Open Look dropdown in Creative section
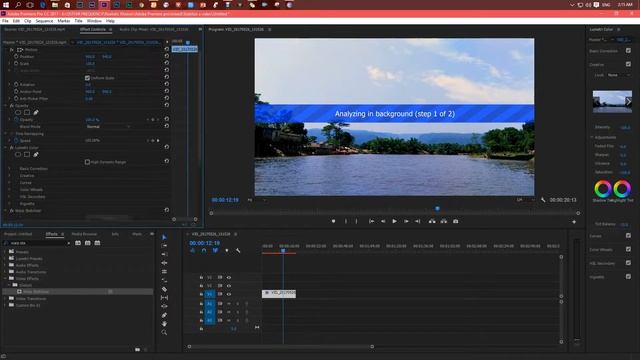The image size is (640, 360). point(618,75)
